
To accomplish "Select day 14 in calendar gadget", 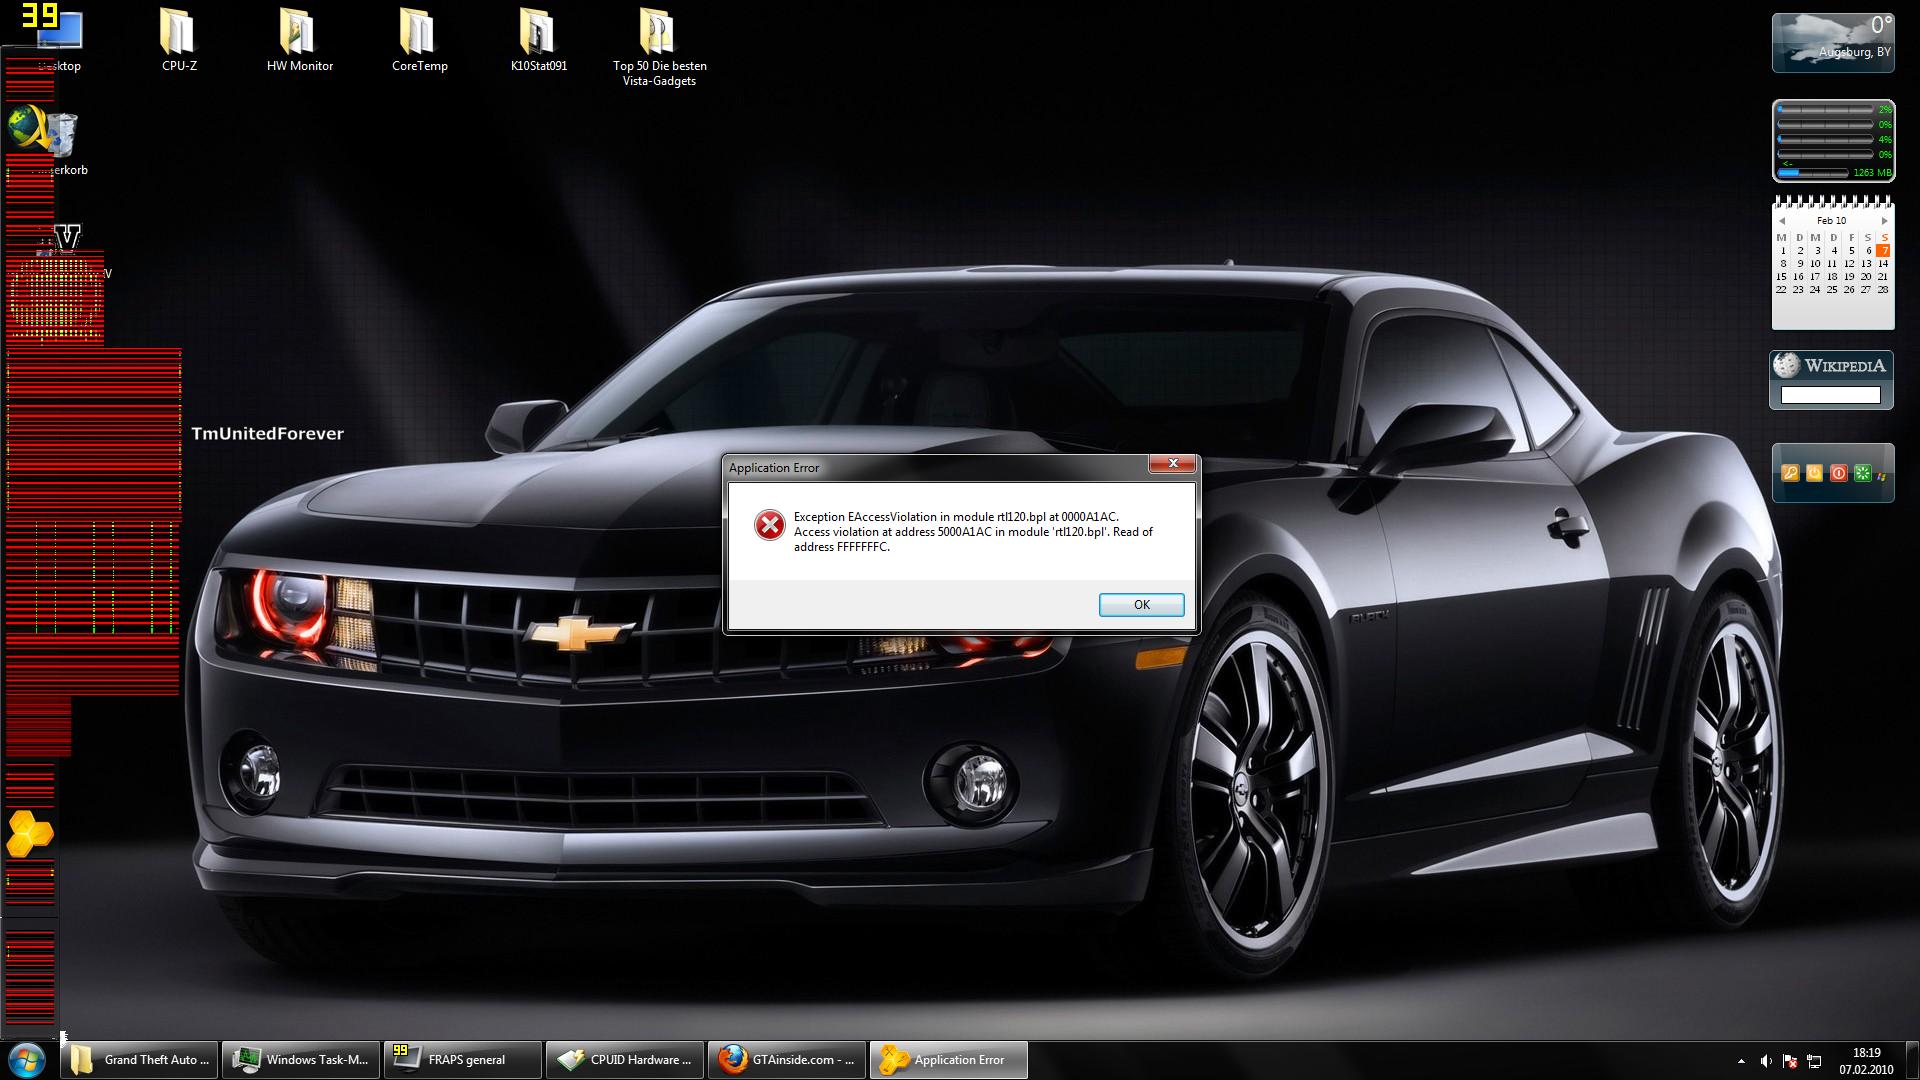I will (x=1883, y=264).
